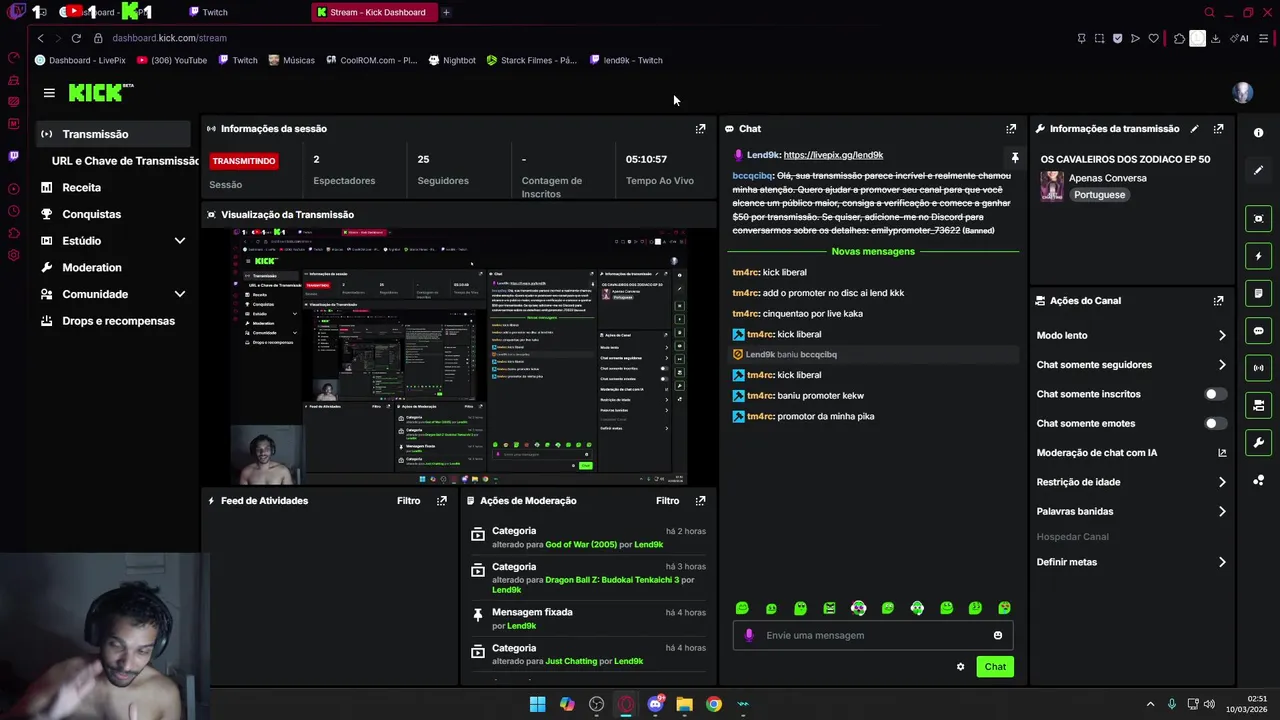Pop out Informações da transmissão panel
This screenshot has height=720, width=1280.
tap(1218, 129)
